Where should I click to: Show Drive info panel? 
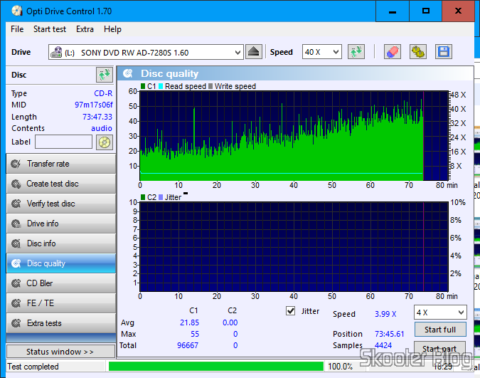point(61,224)
